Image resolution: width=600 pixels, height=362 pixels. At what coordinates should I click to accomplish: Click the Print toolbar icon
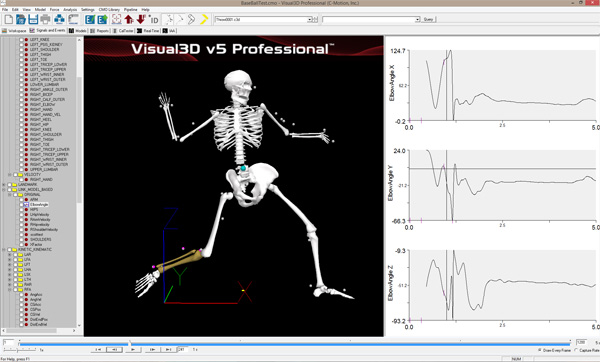point(46,19)
